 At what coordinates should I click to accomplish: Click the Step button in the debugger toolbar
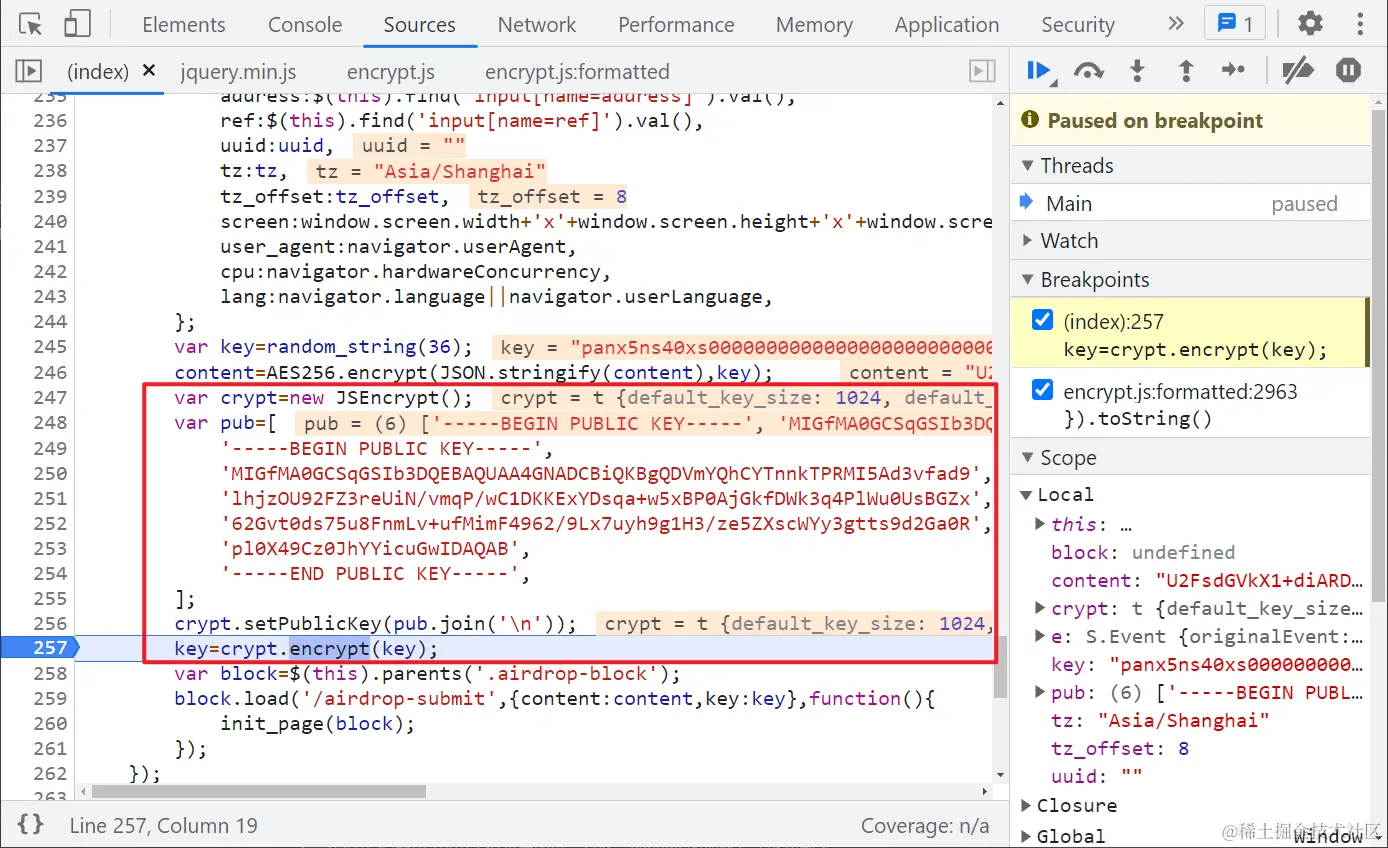(1234, 70)
